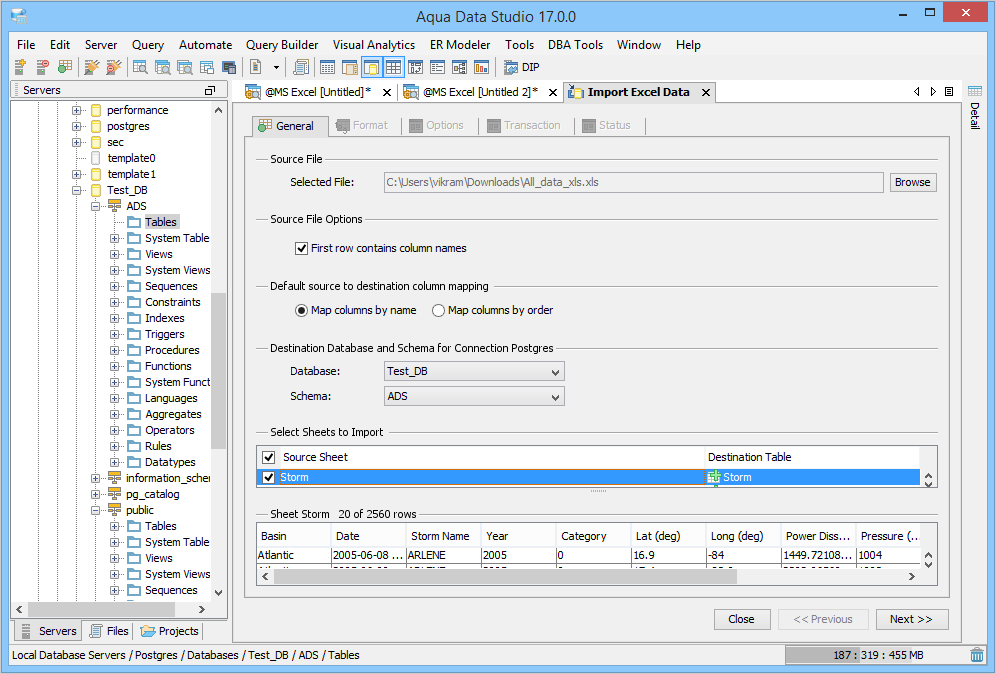Open the ER Modeler menu
This screenshot has width=996, height=674.
[x=460, y=45]
